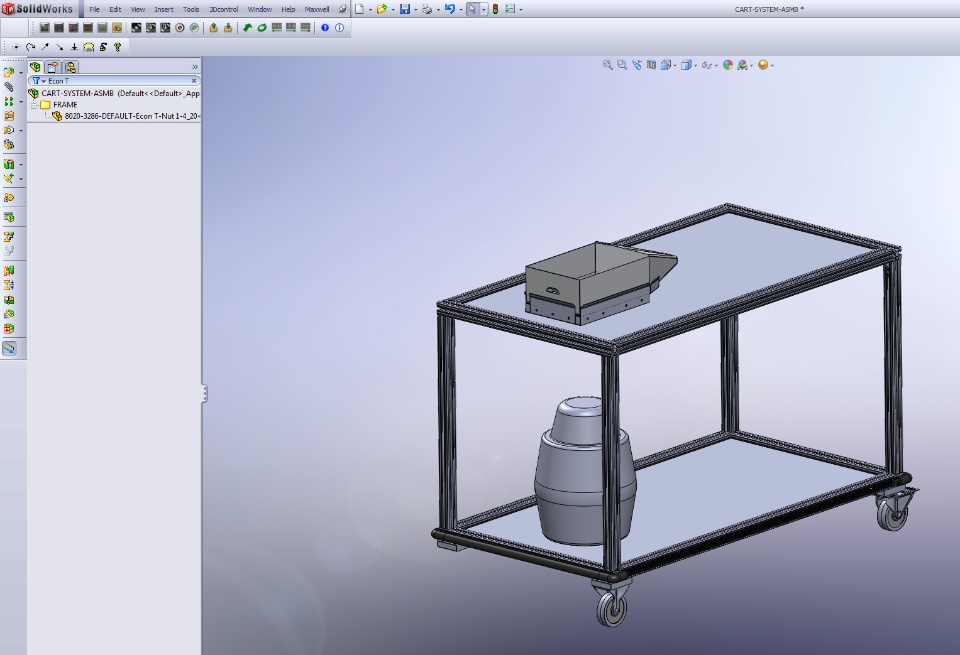Click the Edit Appearance color ball
The image size is (960, 655).
pyautogui.click(x=728, y=65)
